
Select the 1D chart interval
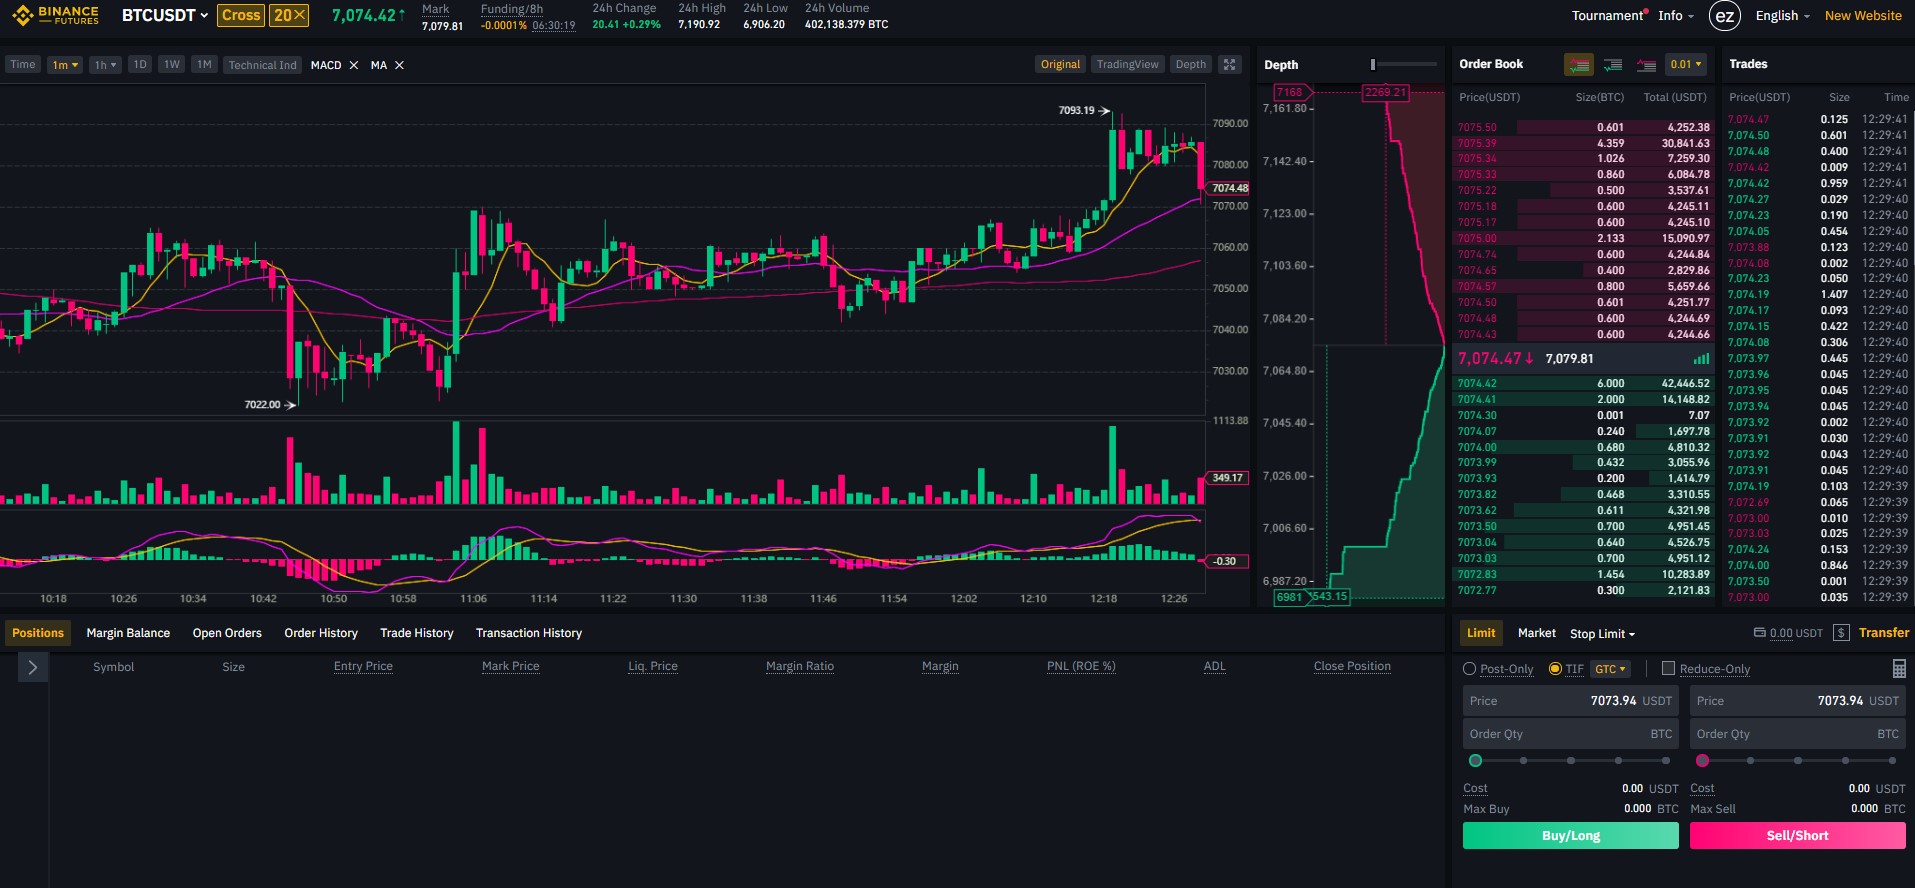[x=140, y=65]
